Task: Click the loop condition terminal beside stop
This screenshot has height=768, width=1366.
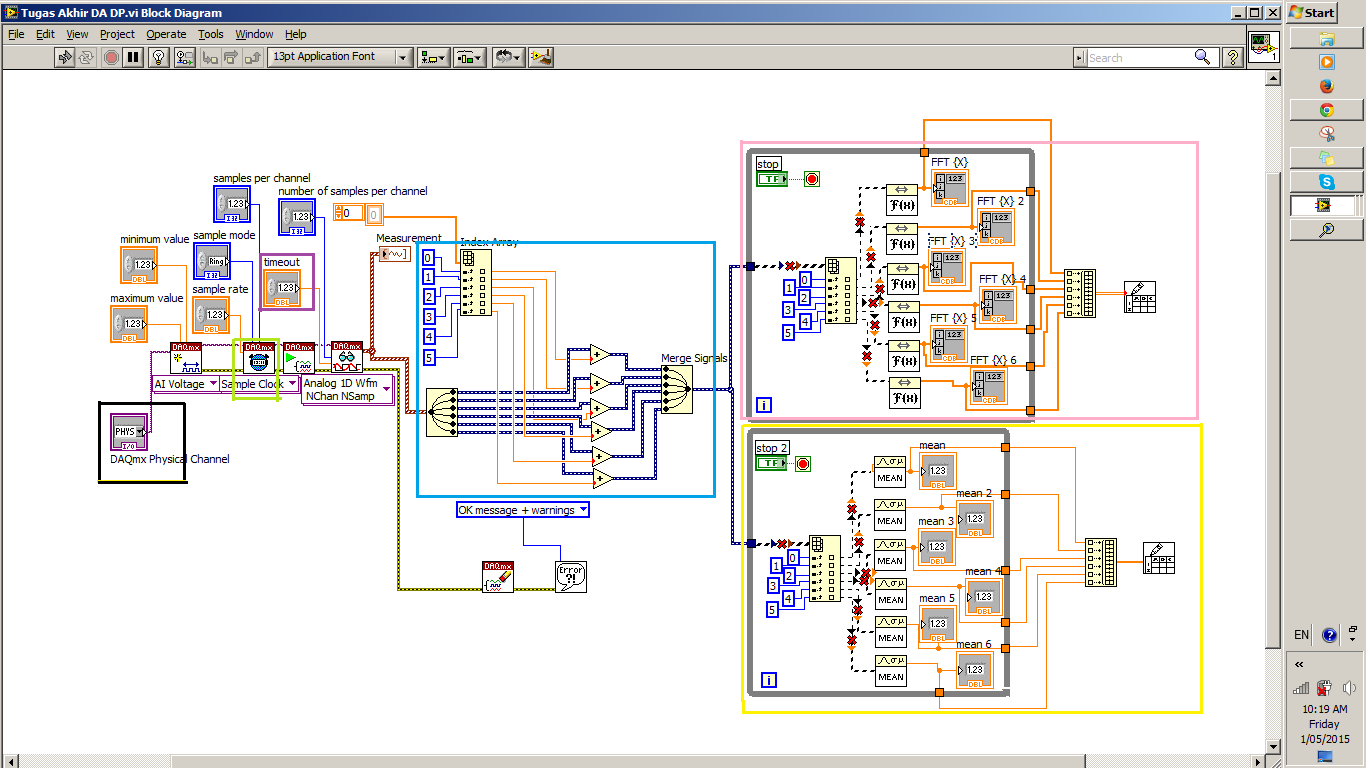Action: (x=812, y=180)
